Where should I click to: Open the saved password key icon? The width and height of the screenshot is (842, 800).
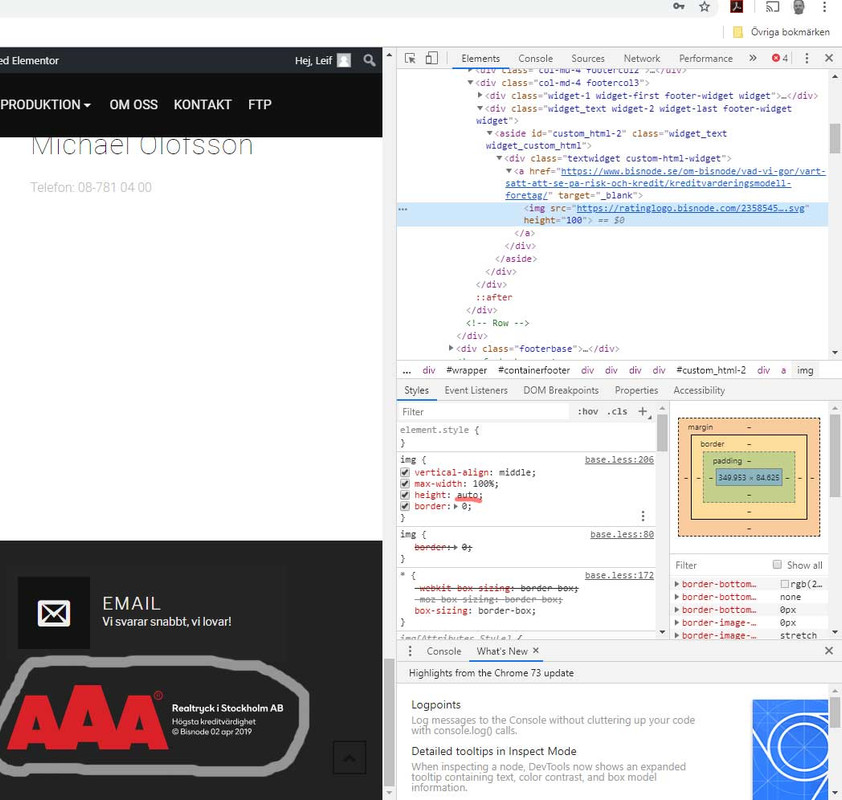pyautogui.click(x=679, y=6)
